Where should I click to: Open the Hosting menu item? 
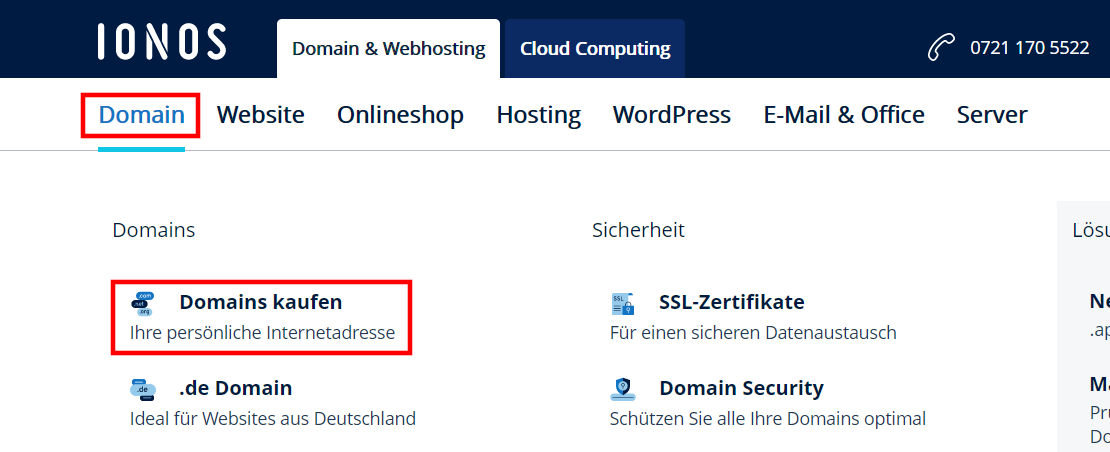point(538,115)
